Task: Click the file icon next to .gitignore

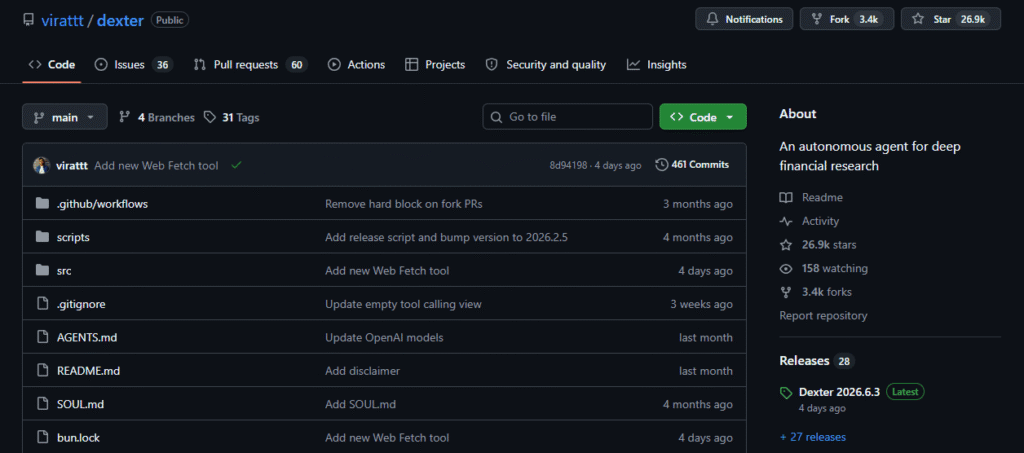Action: click(42, 304)
